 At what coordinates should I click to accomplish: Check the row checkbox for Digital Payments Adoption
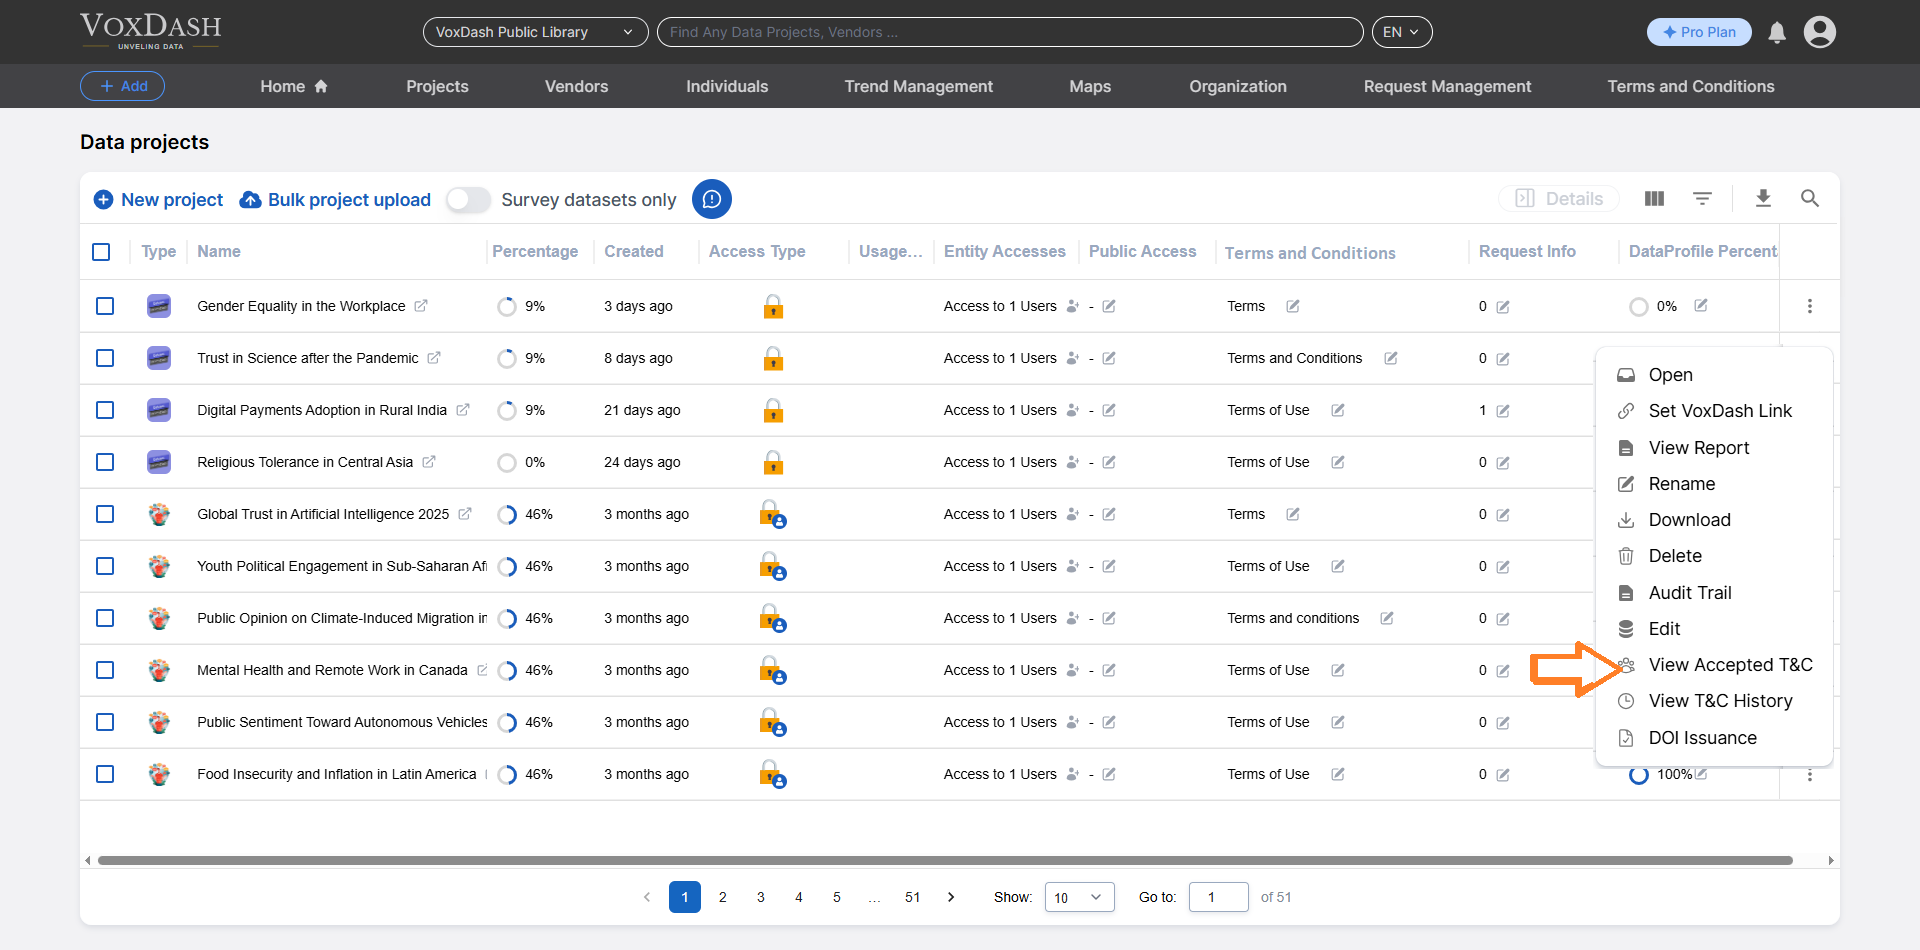105,410
